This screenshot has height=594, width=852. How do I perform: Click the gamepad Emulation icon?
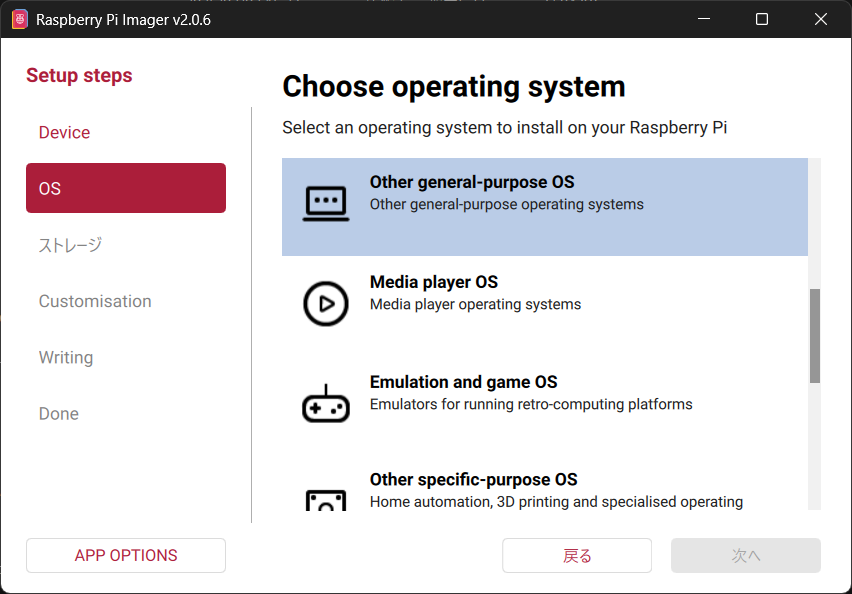coord(325,404)
